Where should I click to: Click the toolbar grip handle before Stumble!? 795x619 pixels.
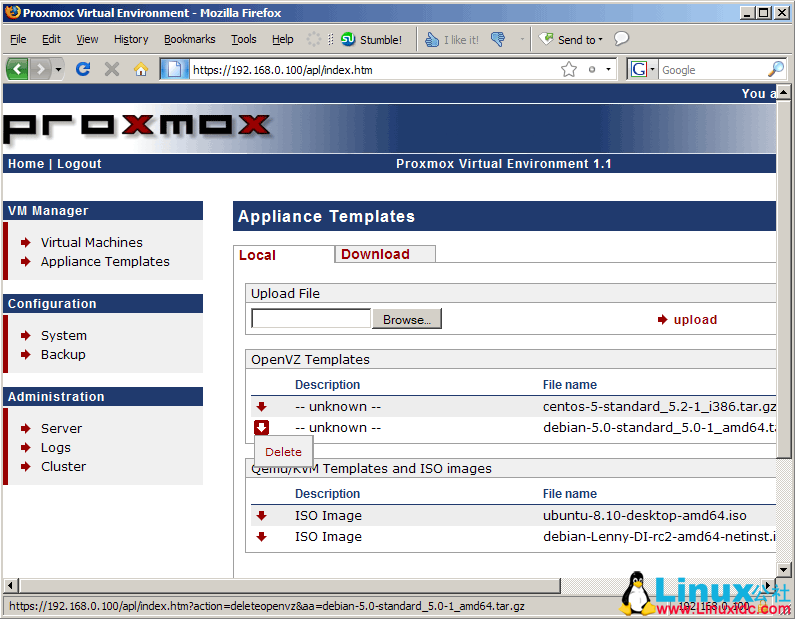[x=331, y=39]
